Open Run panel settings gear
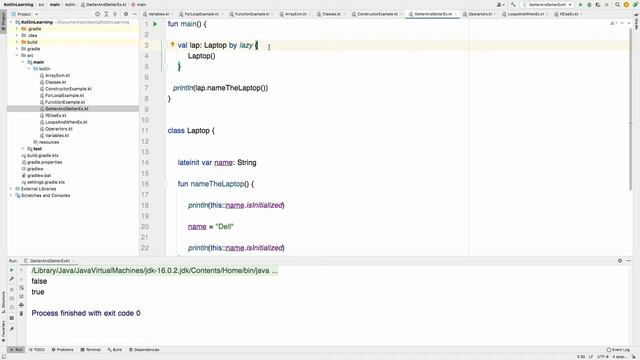640x360 pixels. (620, 260)
